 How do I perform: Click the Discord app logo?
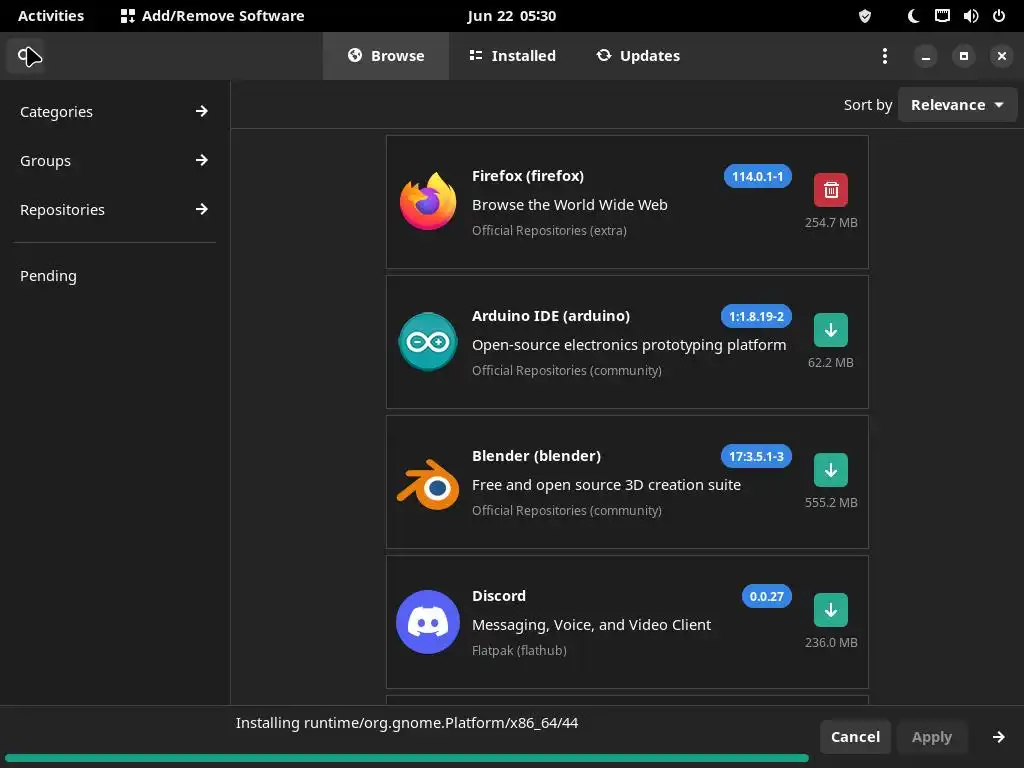(428, 622)
